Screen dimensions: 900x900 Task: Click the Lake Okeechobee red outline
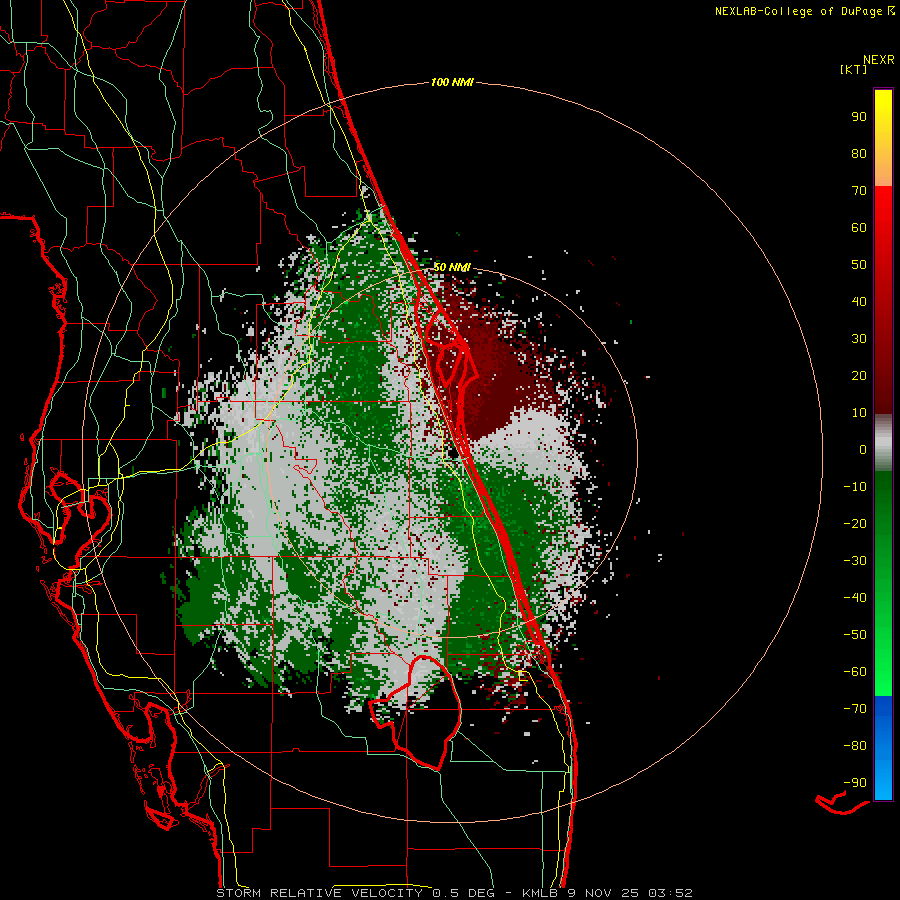(416, 712)
